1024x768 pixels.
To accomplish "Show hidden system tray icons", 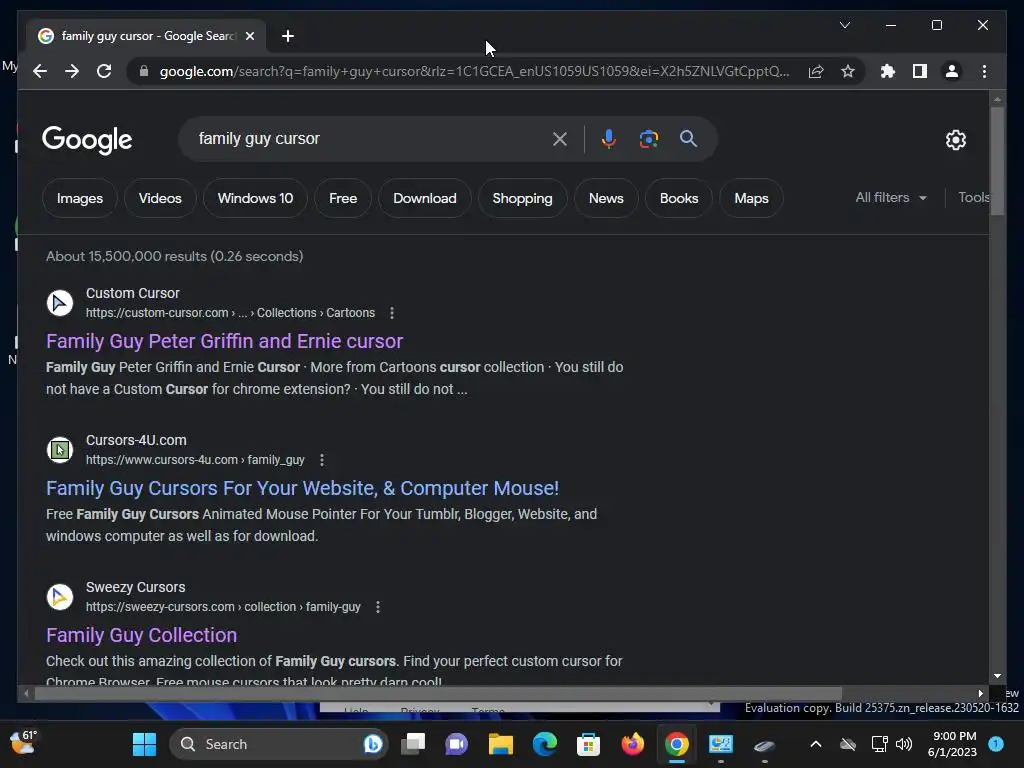I will [x=816, y=744].
